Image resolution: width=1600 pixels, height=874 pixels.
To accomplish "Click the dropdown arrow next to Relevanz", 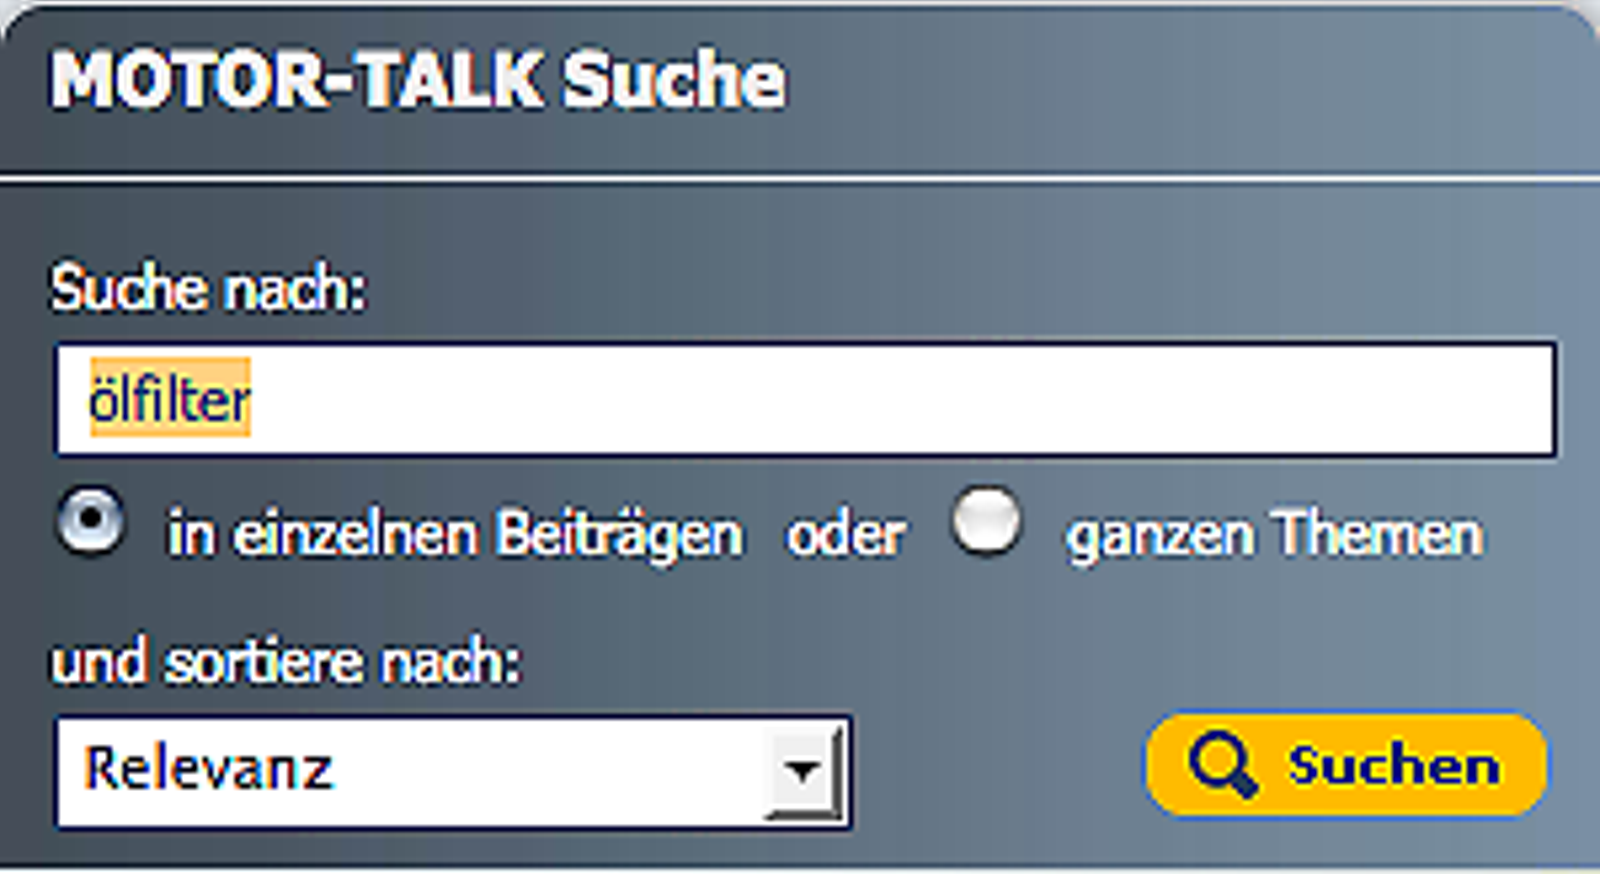I will click(x=803, y=772).
